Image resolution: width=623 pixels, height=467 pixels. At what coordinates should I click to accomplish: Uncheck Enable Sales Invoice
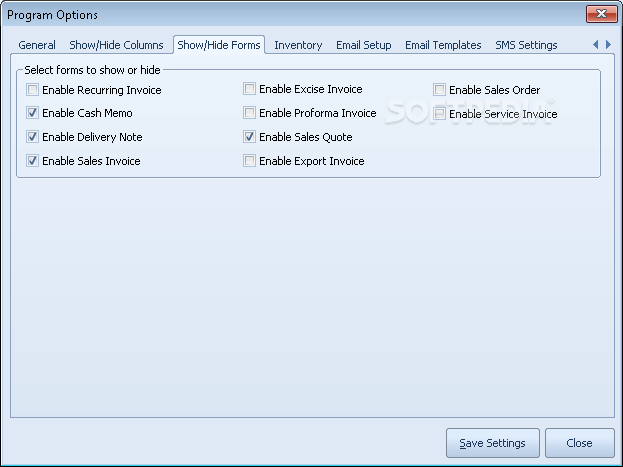tap(33, 161)
